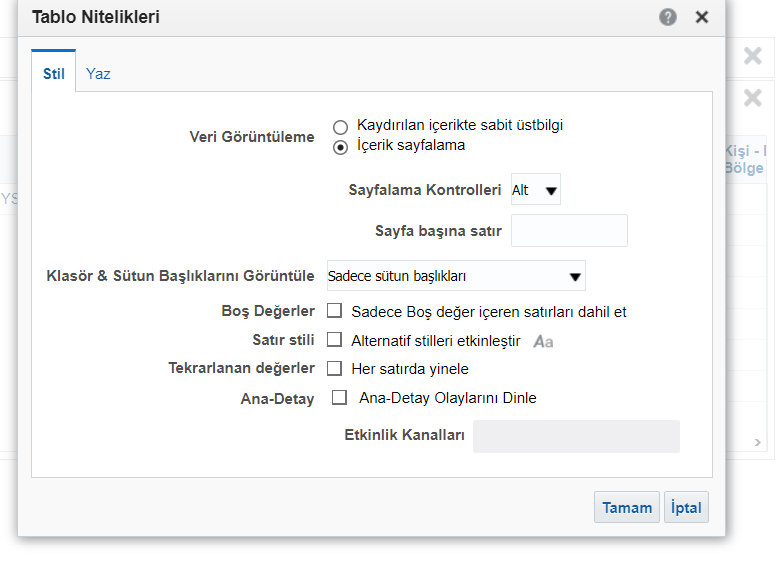This screenshot has height=561, width=779.
Task: Click the Etkinlik Kanalları text field
Action: coord(576,436)
